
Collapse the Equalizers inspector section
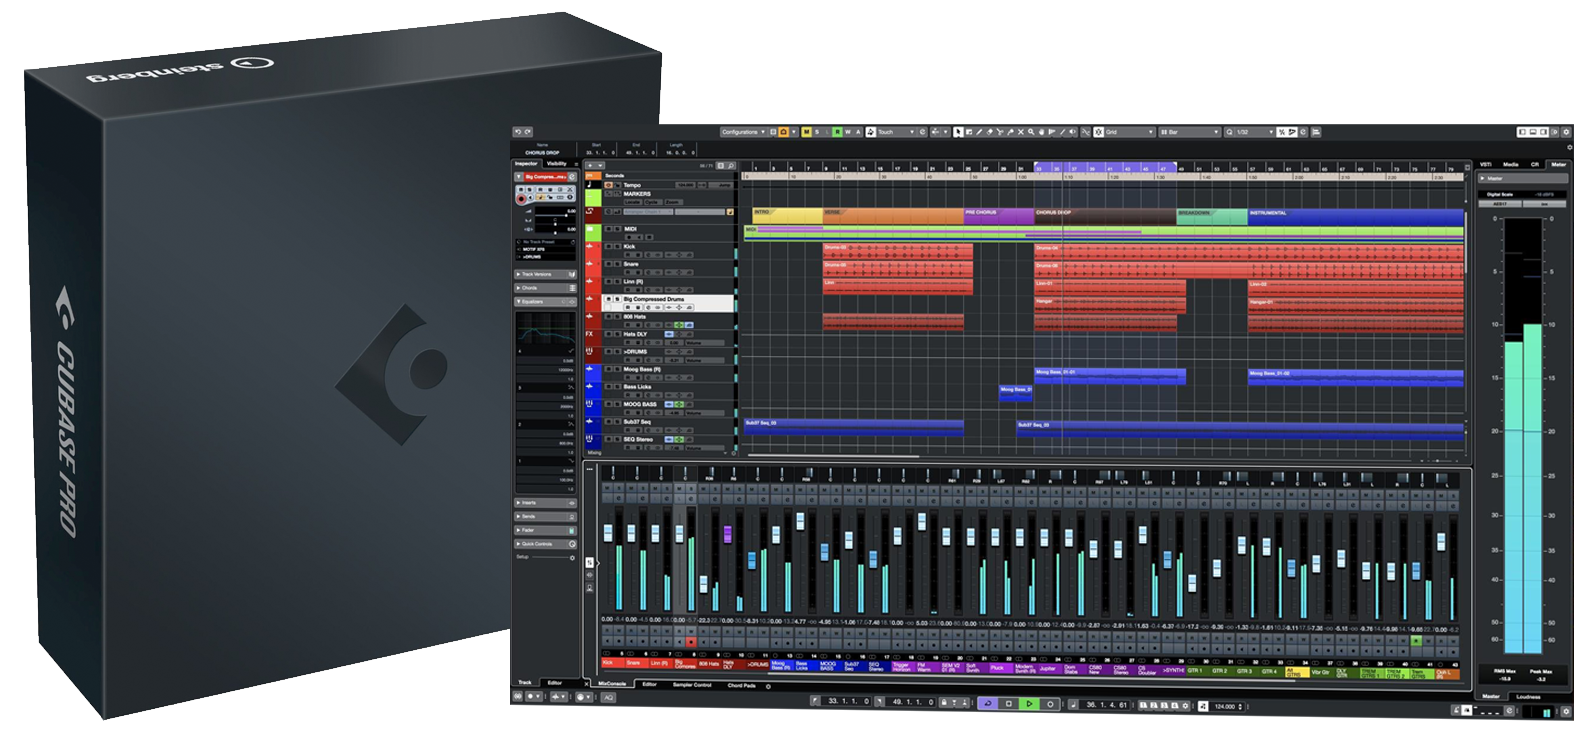pos(545,302)
